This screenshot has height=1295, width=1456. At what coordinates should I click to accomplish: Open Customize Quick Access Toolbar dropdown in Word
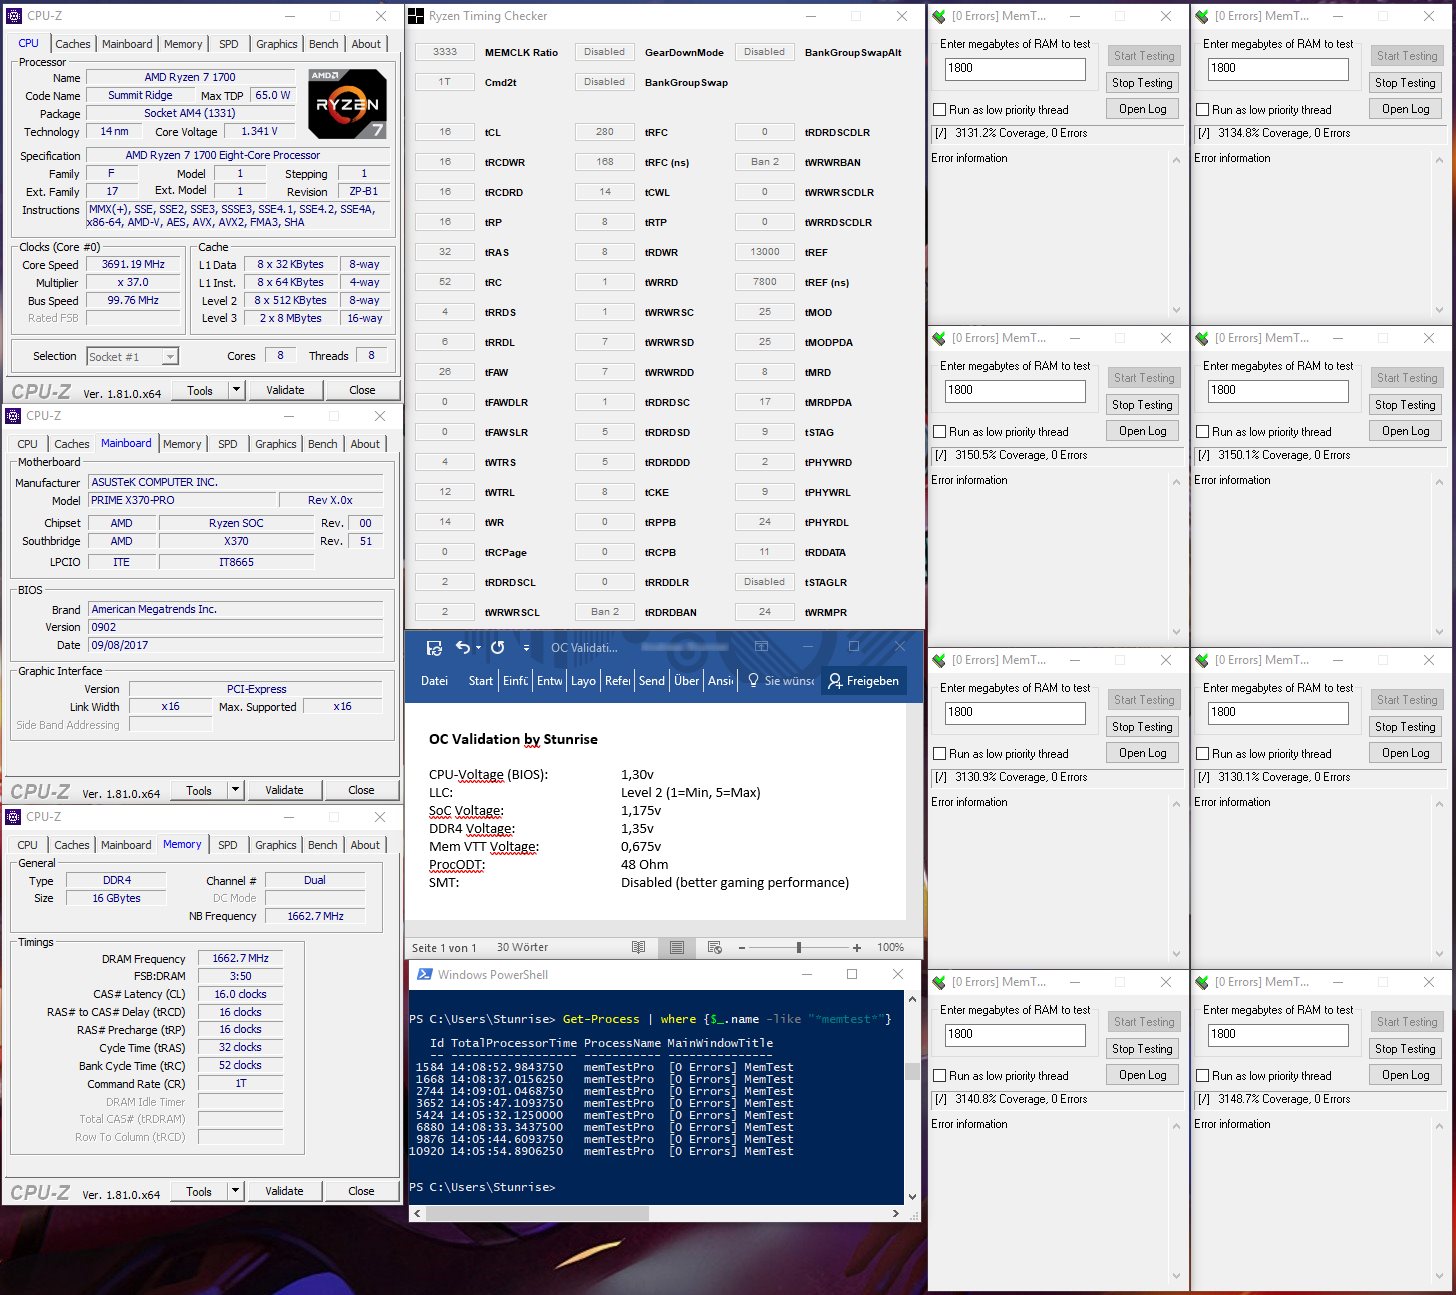(526, 648)
